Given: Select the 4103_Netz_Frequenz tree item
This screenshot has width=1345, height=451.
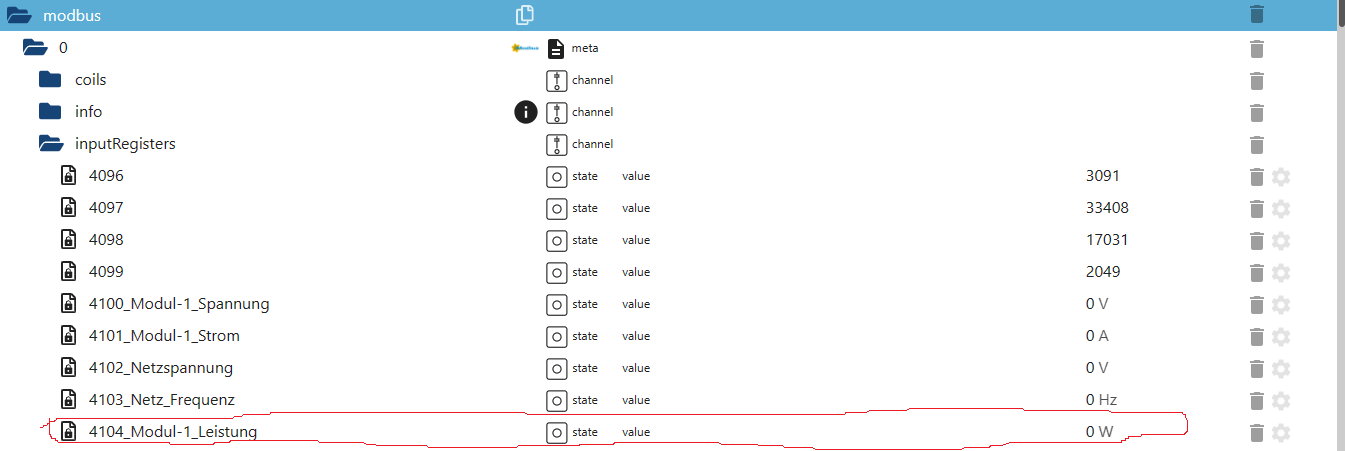Looking at the screenshot, I should tap(161, 400).
